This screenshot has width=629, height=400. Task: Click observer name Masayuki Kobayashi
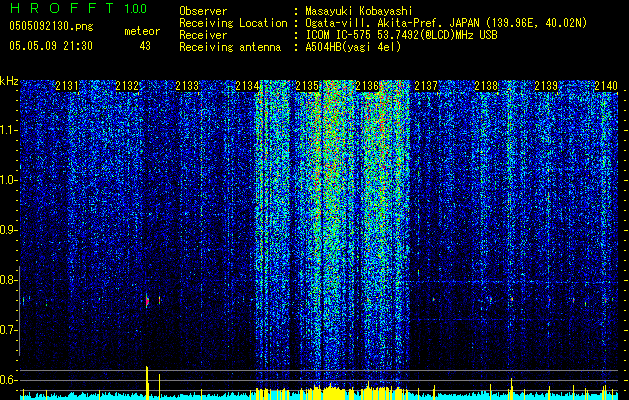tap(358, 11)
